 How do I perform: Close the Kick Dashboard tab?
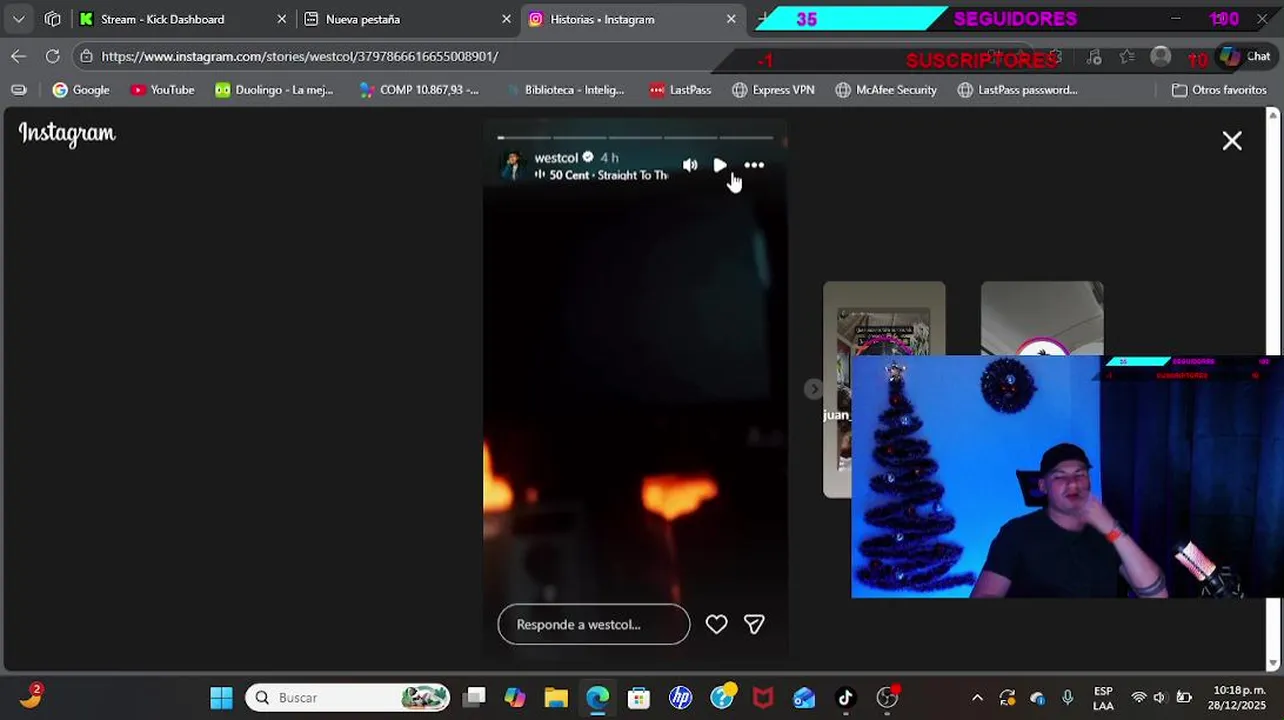(281, 19)
